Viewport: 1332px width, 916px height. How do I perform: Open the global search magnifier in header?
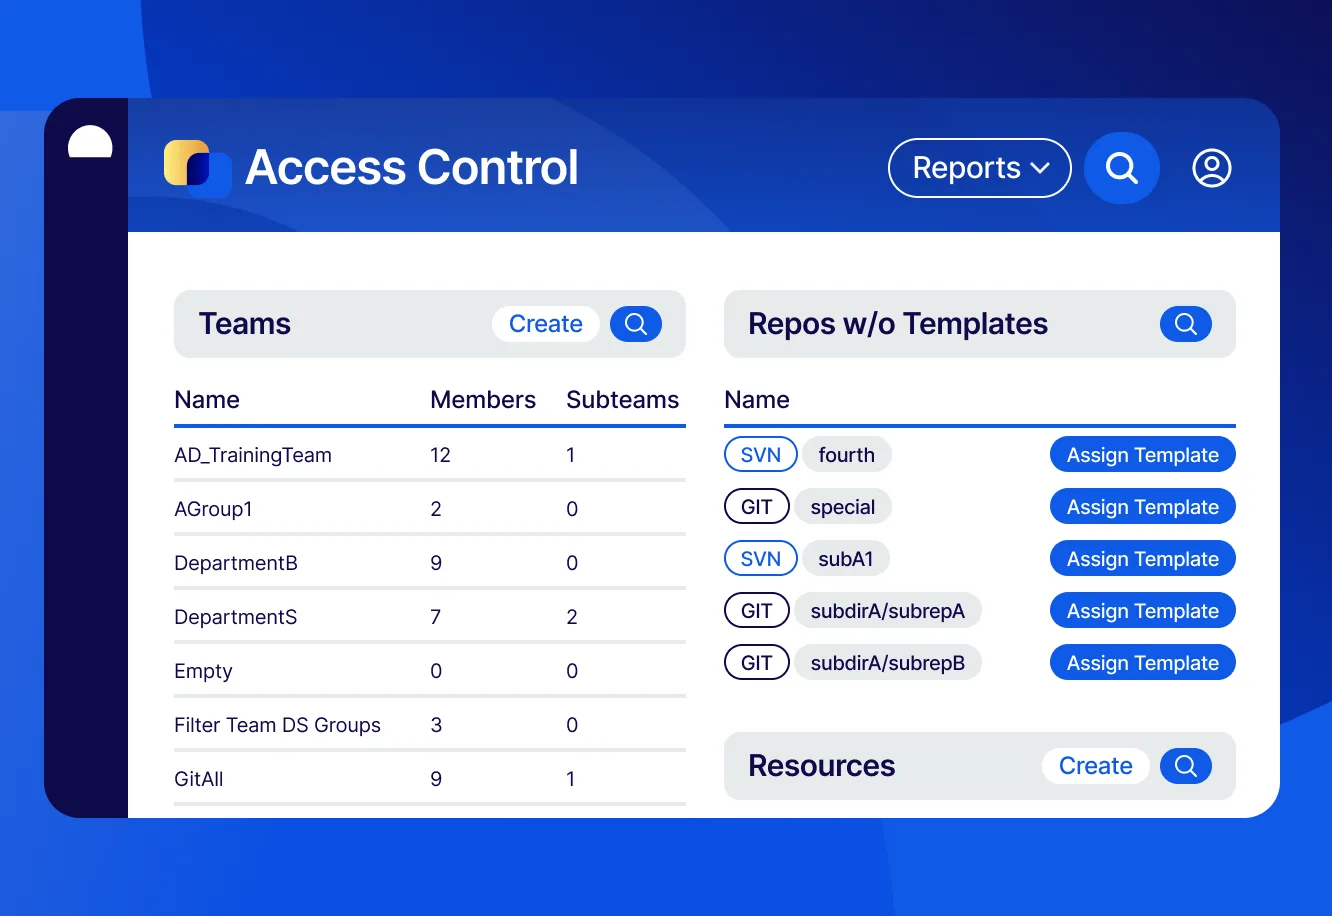pyautogui.click(x=1122, y=168)
